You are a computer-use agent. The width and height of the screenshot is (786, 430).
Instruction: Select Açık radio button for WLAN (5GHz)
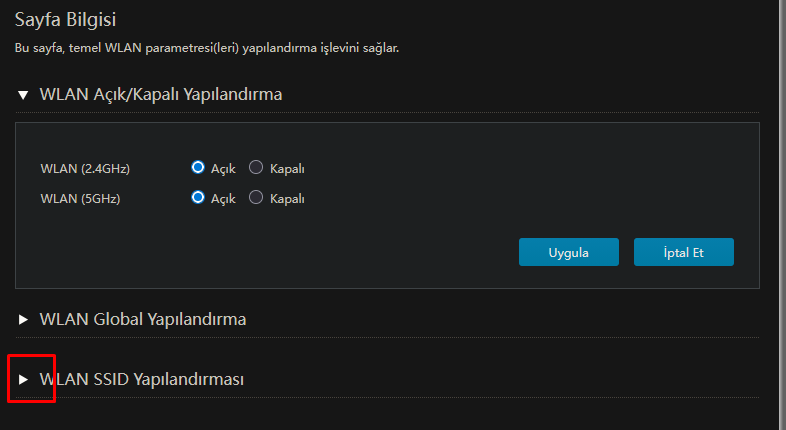[198, 197]
